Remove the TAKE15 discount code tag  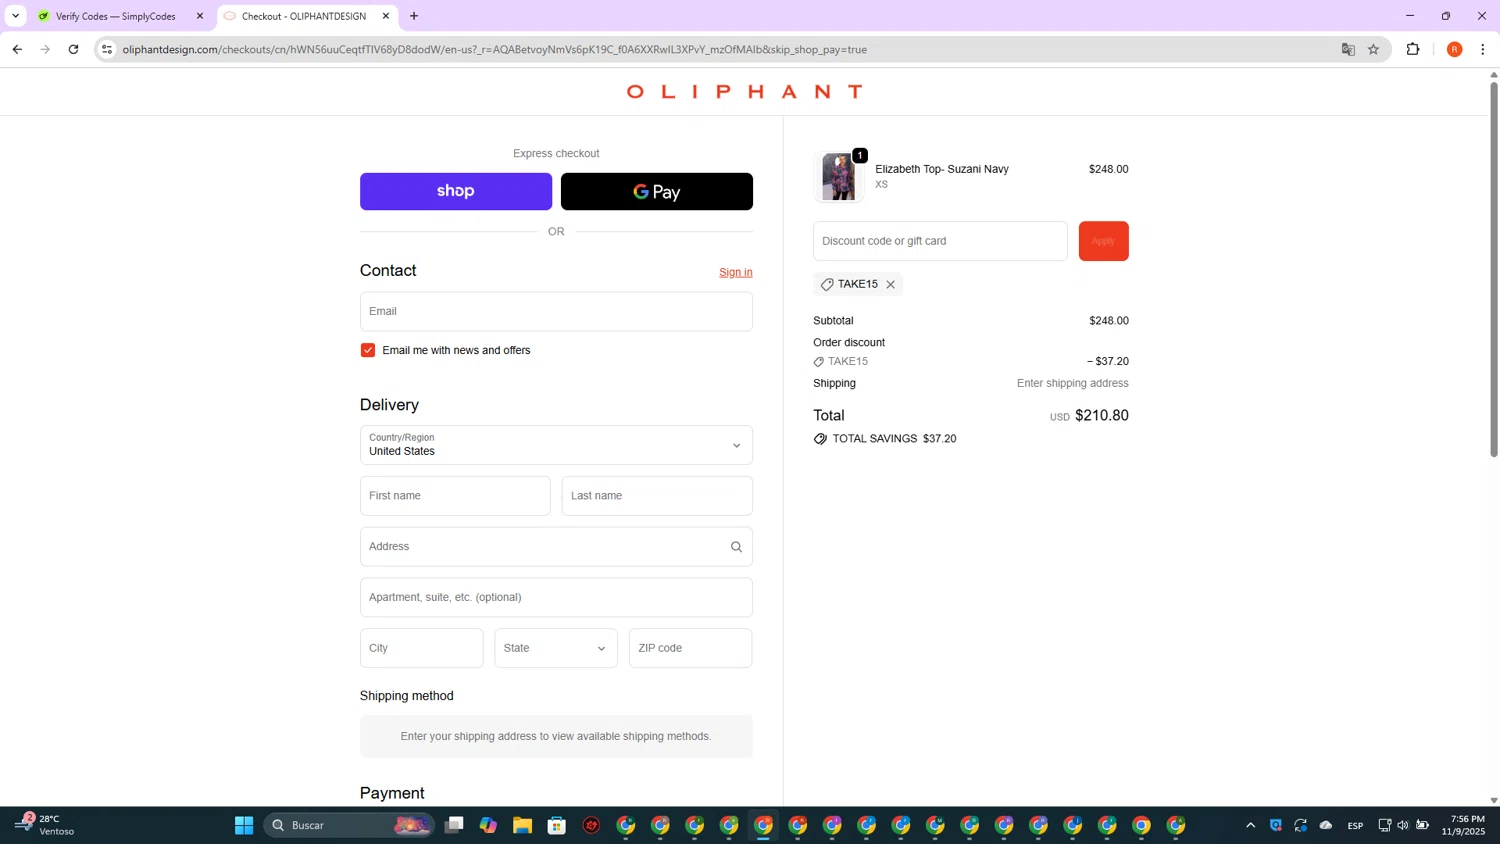point(890,285)
